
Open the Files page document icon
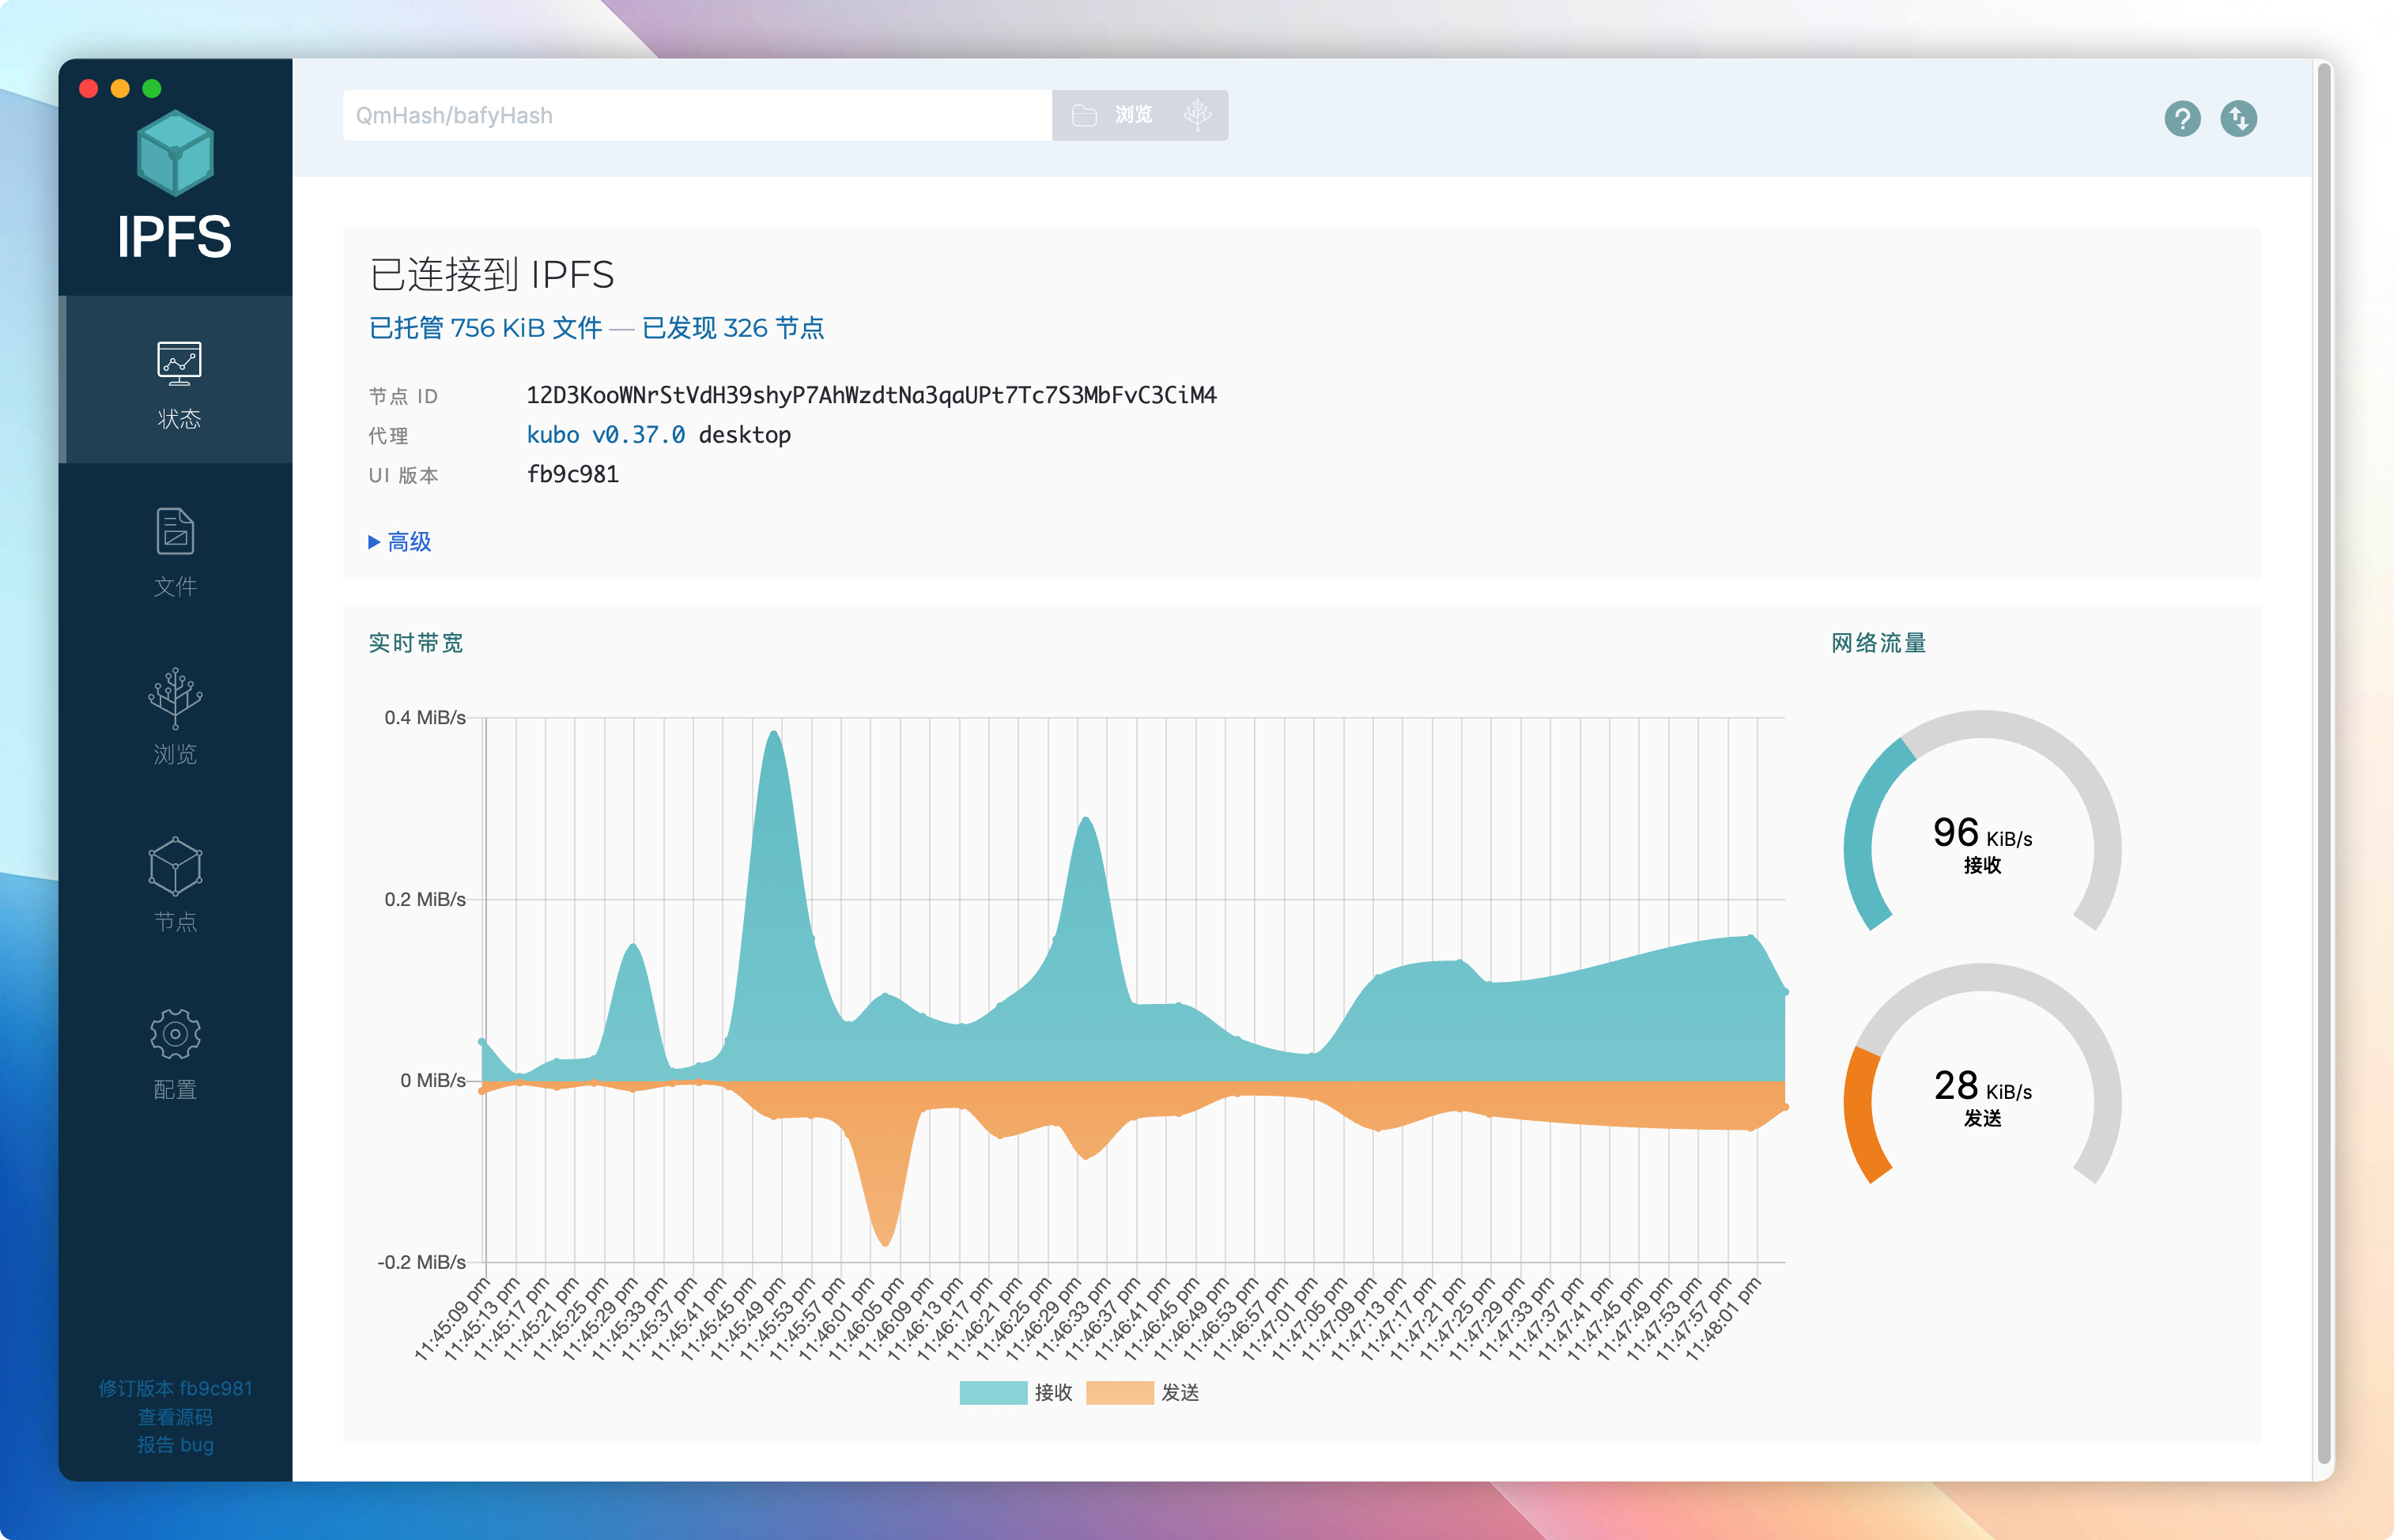[175, 531]
